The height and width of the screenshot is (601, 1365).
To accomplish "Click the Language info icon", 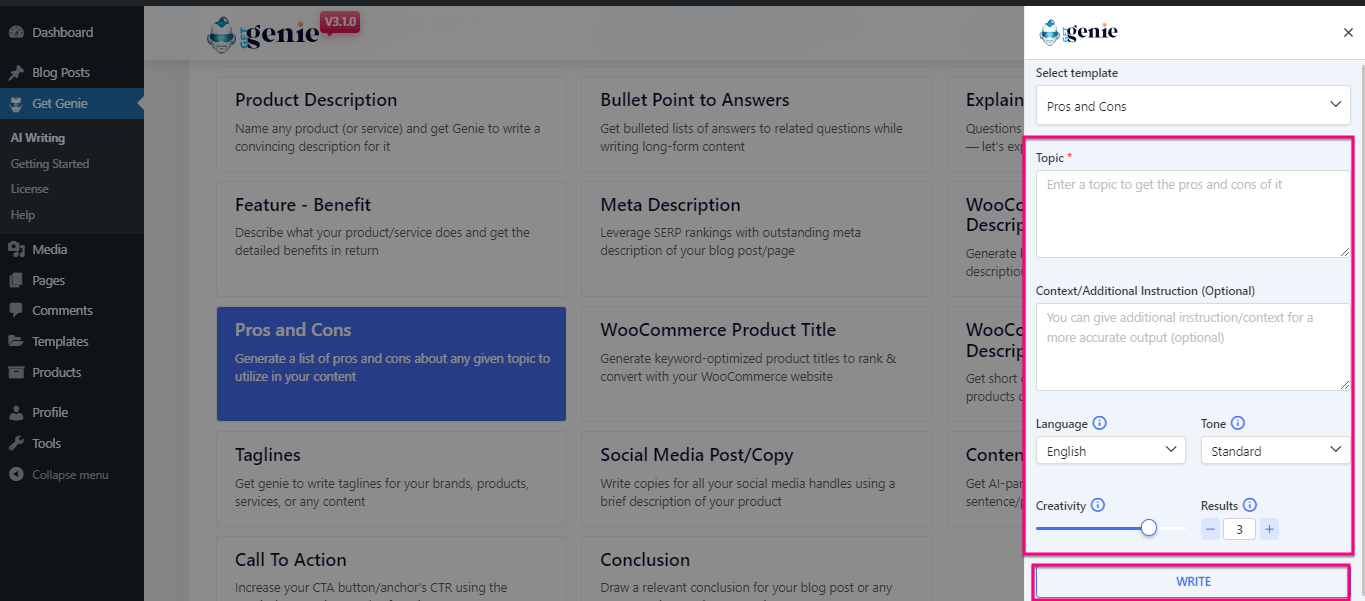I will pos(1100,424).
